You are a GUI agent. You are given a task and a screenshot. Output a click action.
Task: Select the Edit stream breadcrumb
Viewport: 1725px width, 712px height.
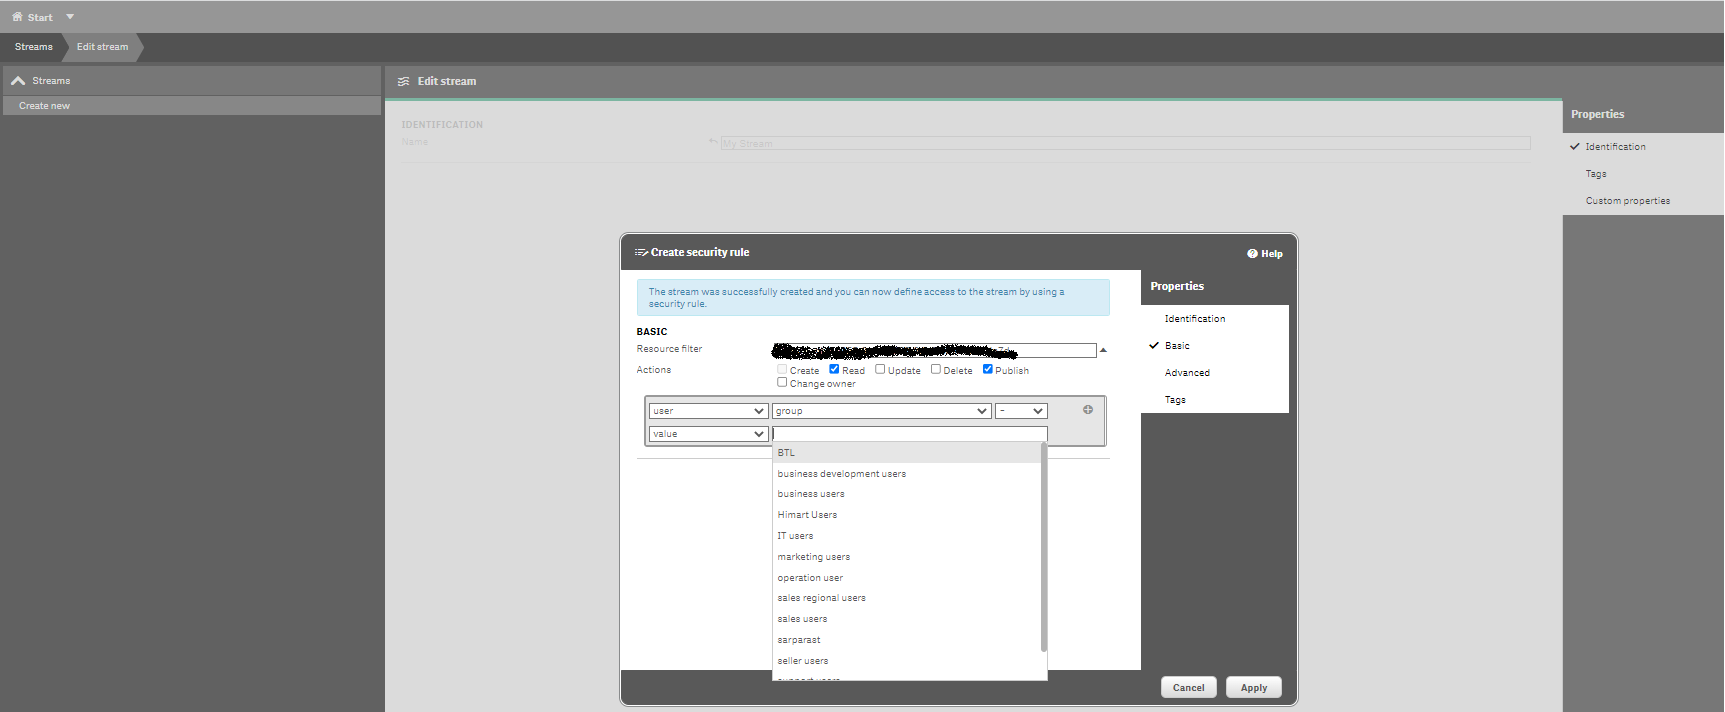pos(103,47)
